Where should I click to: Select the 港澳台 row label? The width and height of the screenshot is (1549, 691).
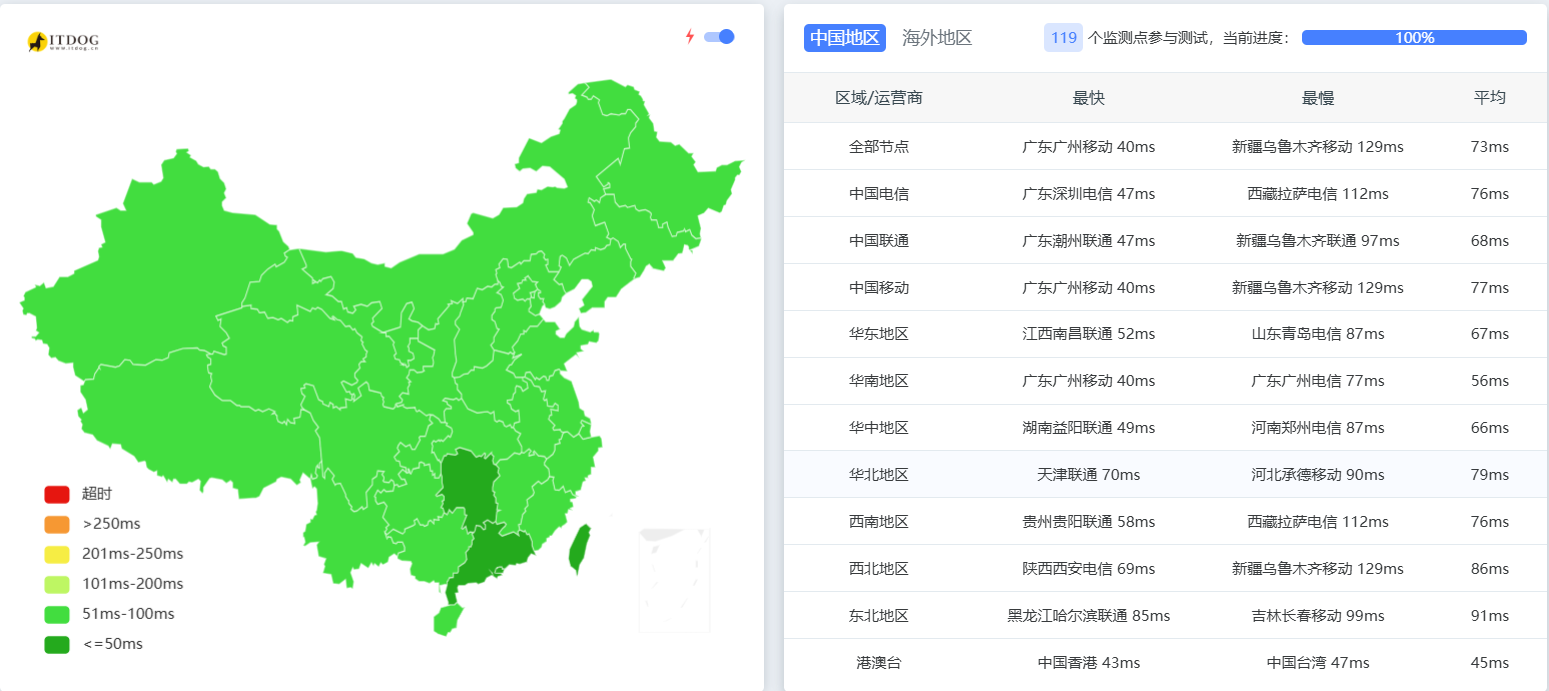(x=879, y=663)
